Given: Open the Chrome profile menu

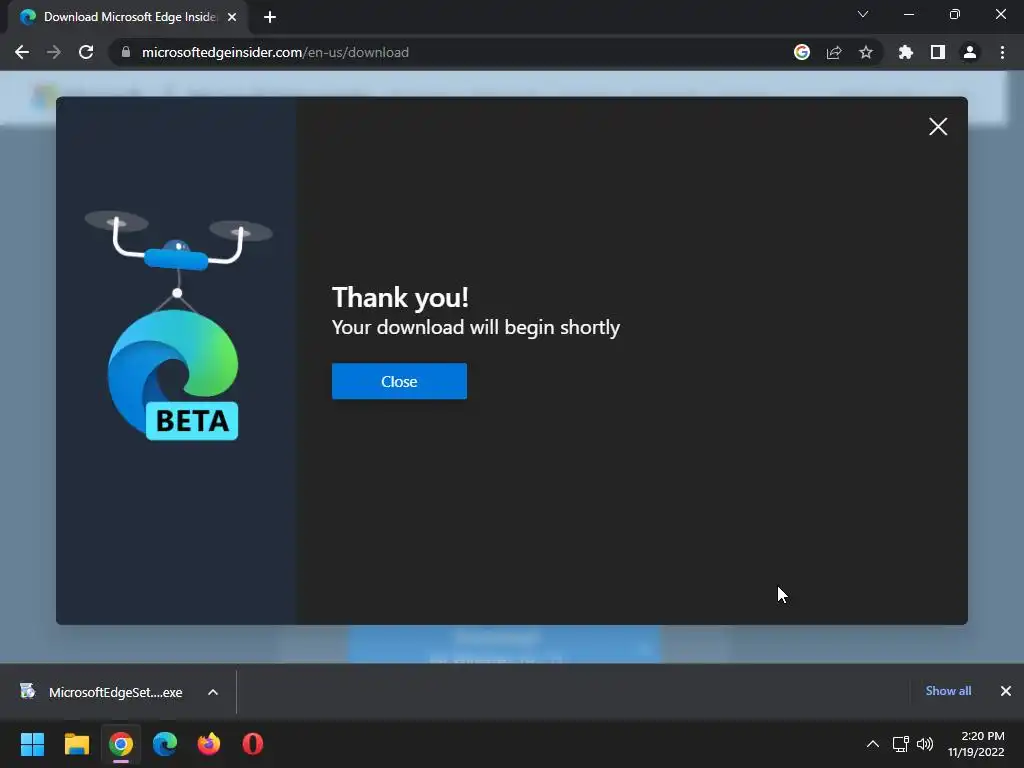Looking at the screenshot, I should click(x=970, y=52).
